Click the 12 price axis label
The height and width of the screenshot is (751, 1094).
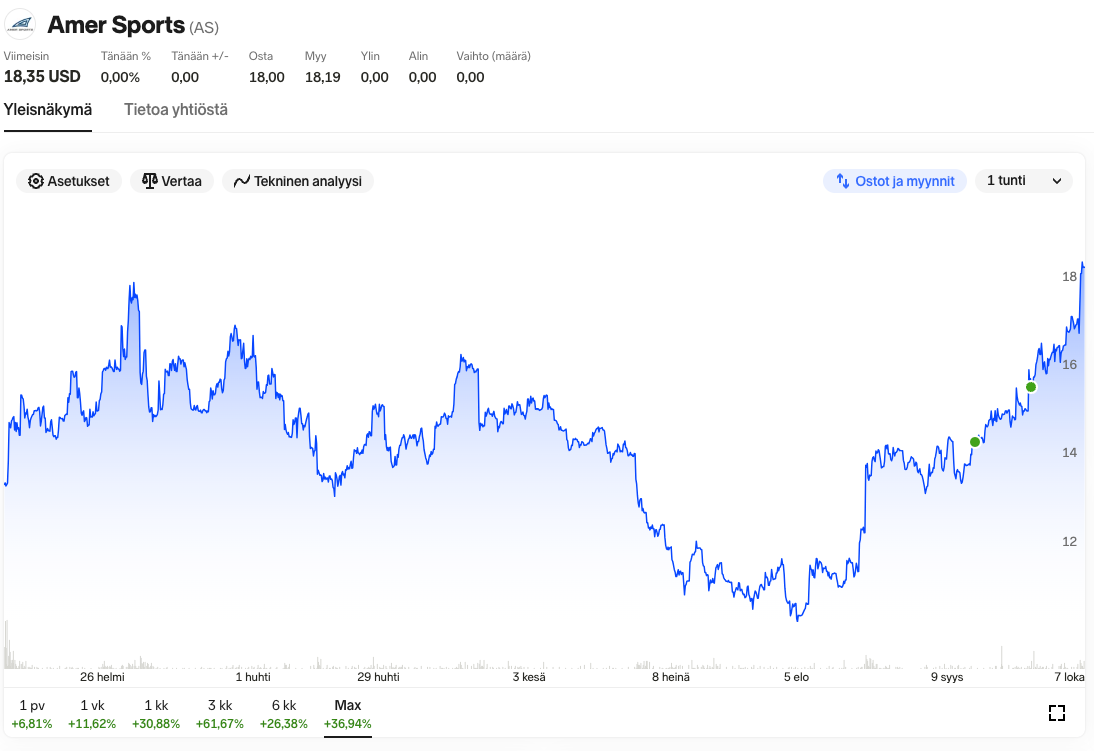tap(1070, 542)
